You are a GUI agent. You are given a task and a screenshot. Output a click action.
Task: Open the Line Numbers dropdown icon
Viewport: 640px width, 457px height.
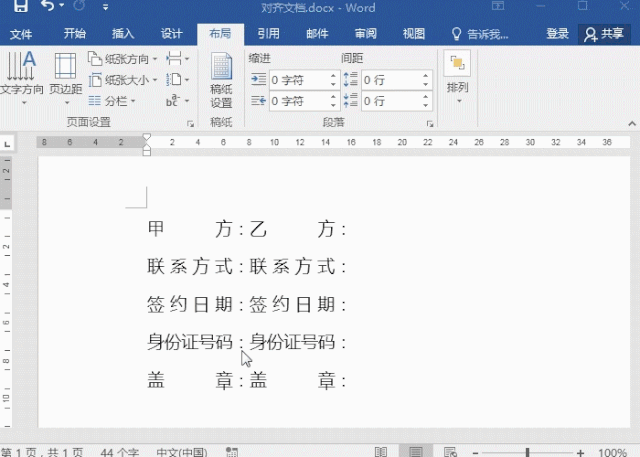tap(178, 80)
